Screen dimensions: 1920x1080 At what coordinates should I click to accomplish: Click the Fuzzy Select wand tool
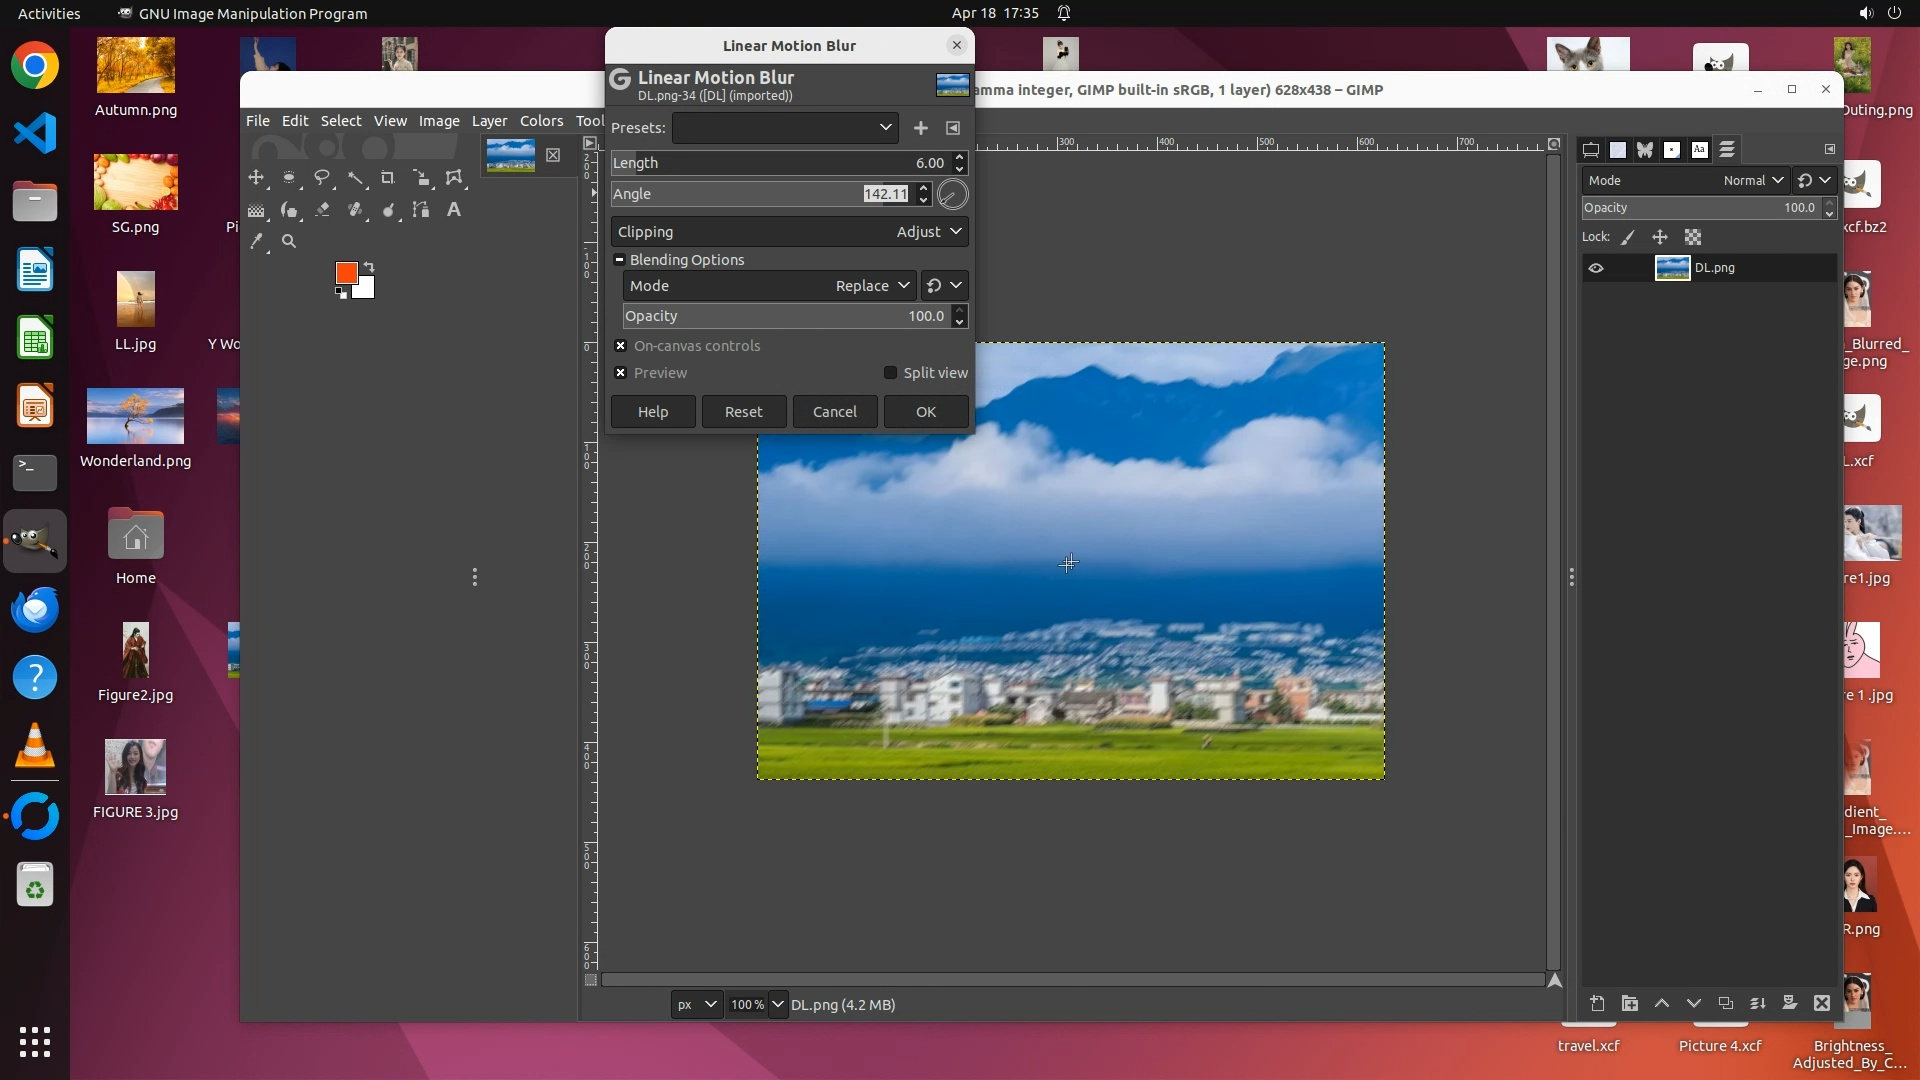[355, 178]
